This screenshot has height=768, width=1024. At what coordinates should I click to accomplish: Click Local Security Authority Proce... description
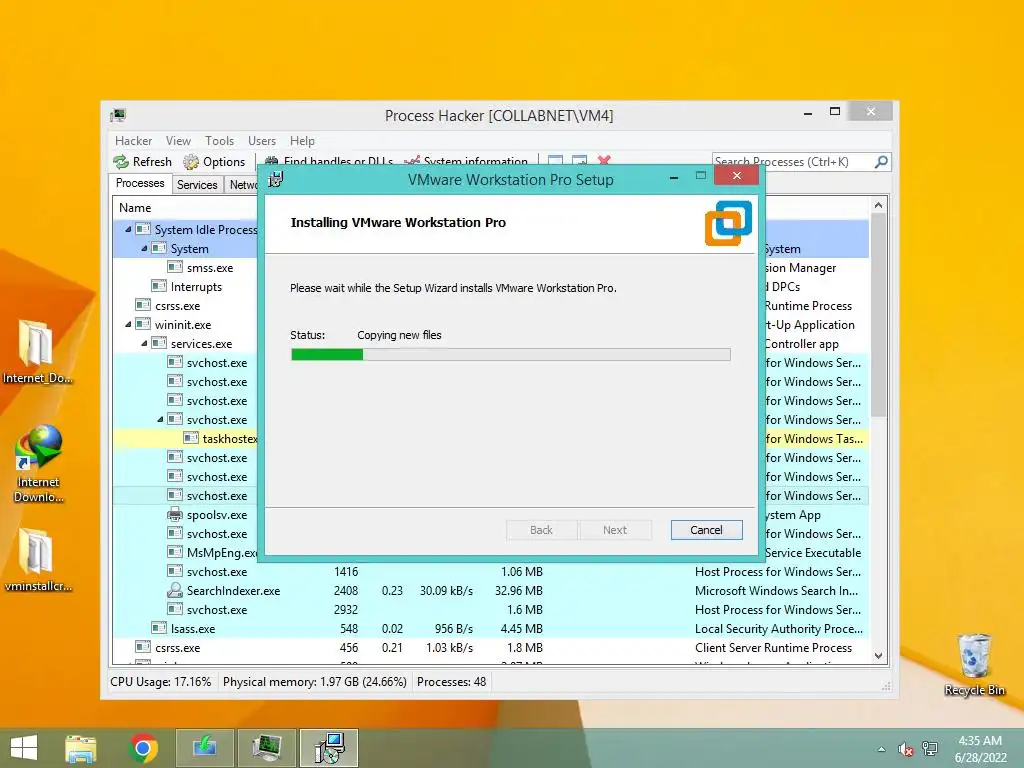pos(778,628)
